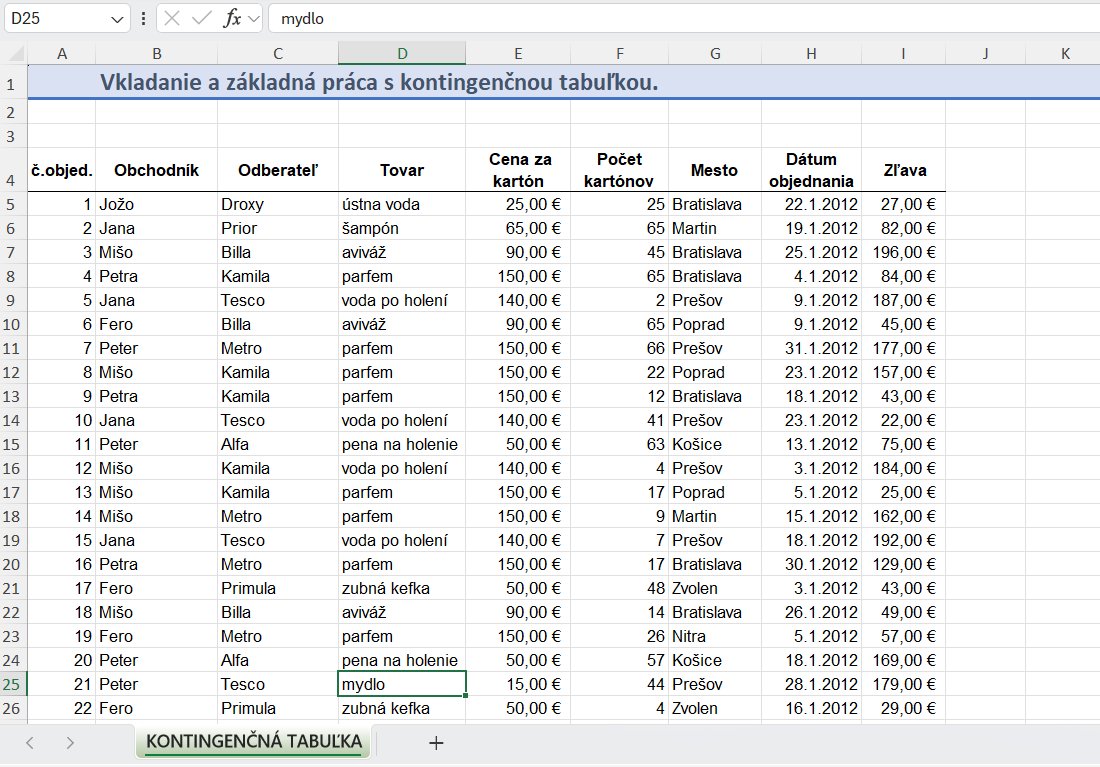
Task: Click the discount cell 179,00 €
Action: coord(904,684)
